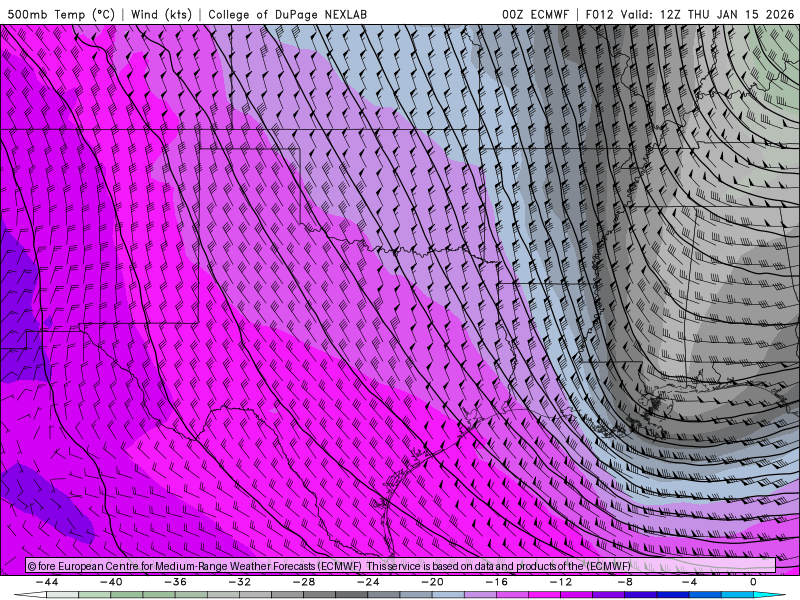Click the "F012 Valid: 12Z THU JAN 15 2026" text
The image size is (800, 600).
click(x=692, y=14)
